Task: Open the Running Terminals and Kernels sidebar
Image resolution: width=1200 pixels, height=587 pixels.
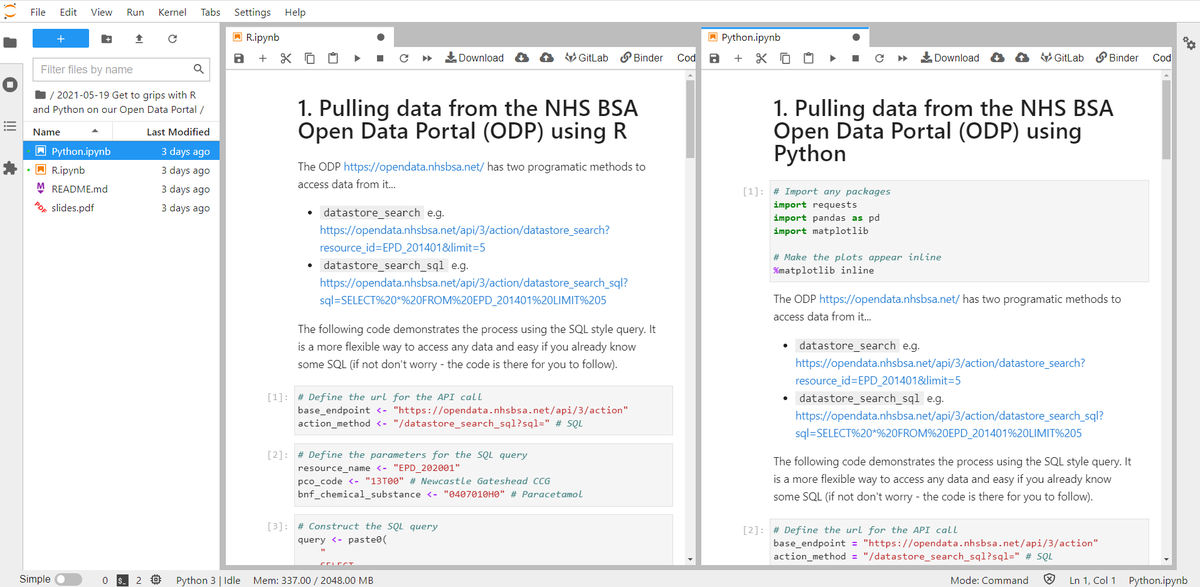Action: coord(10,84)
